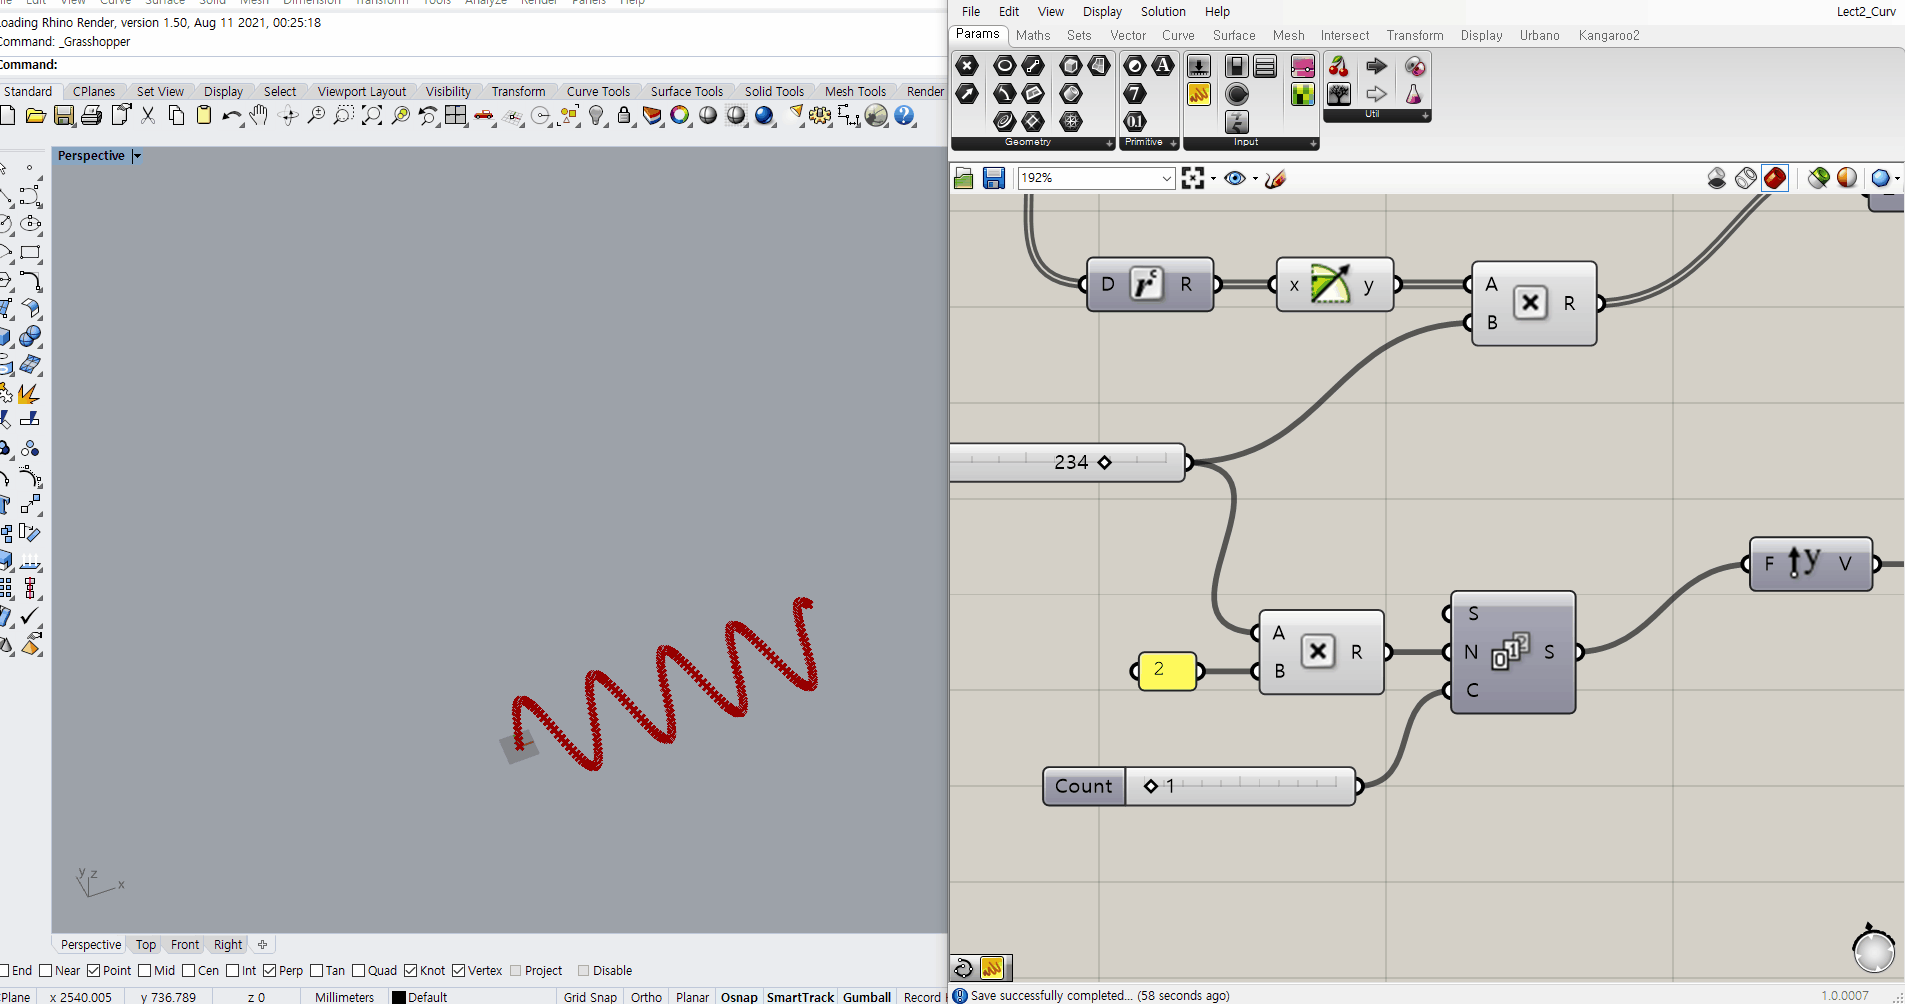Switch to the Maths tab in Grasshopper
Image resolution: width=1905 pixels, height=1004 pixels.
click(x=1033, y=35)
